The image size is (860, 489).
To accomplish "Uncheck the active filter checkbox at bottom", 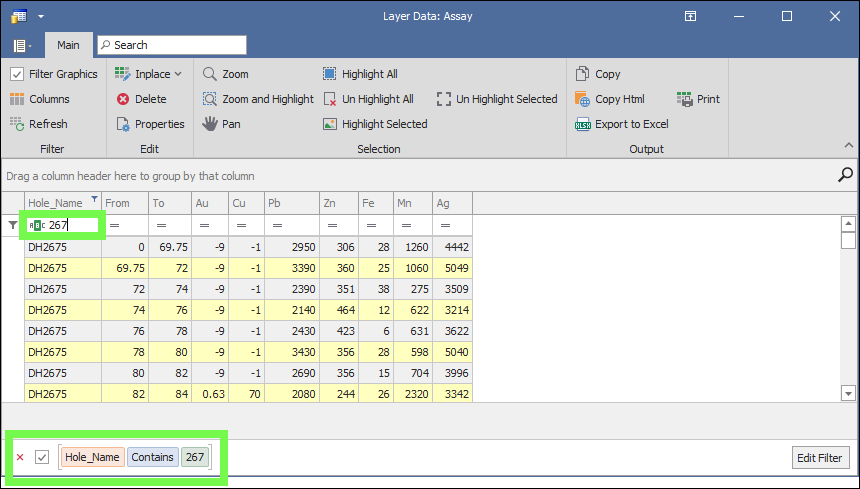I will coord(42,457).
